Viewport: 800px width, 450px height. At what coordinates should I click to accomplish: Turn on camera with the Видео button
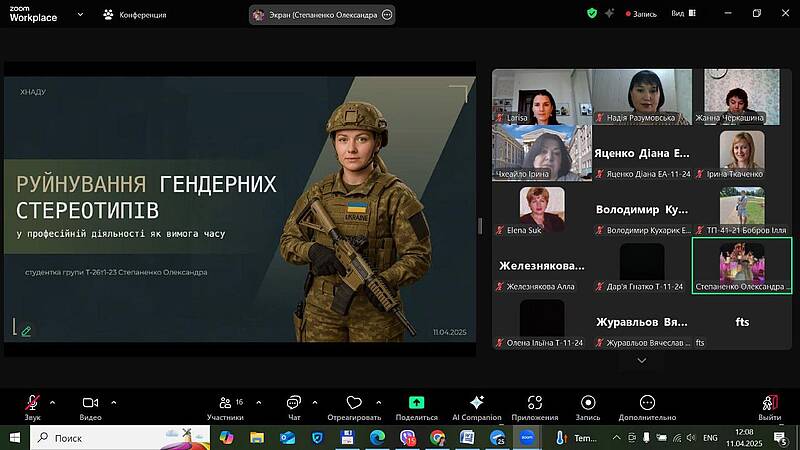pos(91,403)
